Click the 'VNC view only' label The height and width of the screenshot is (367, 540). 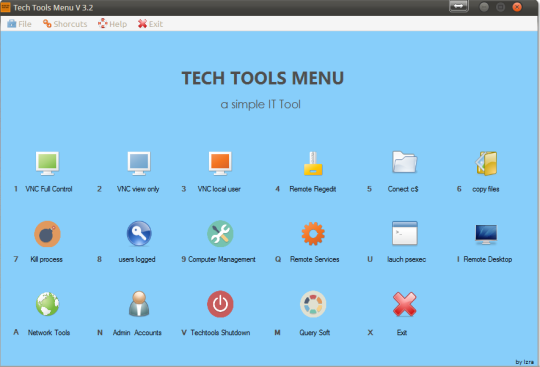[138, 189]
